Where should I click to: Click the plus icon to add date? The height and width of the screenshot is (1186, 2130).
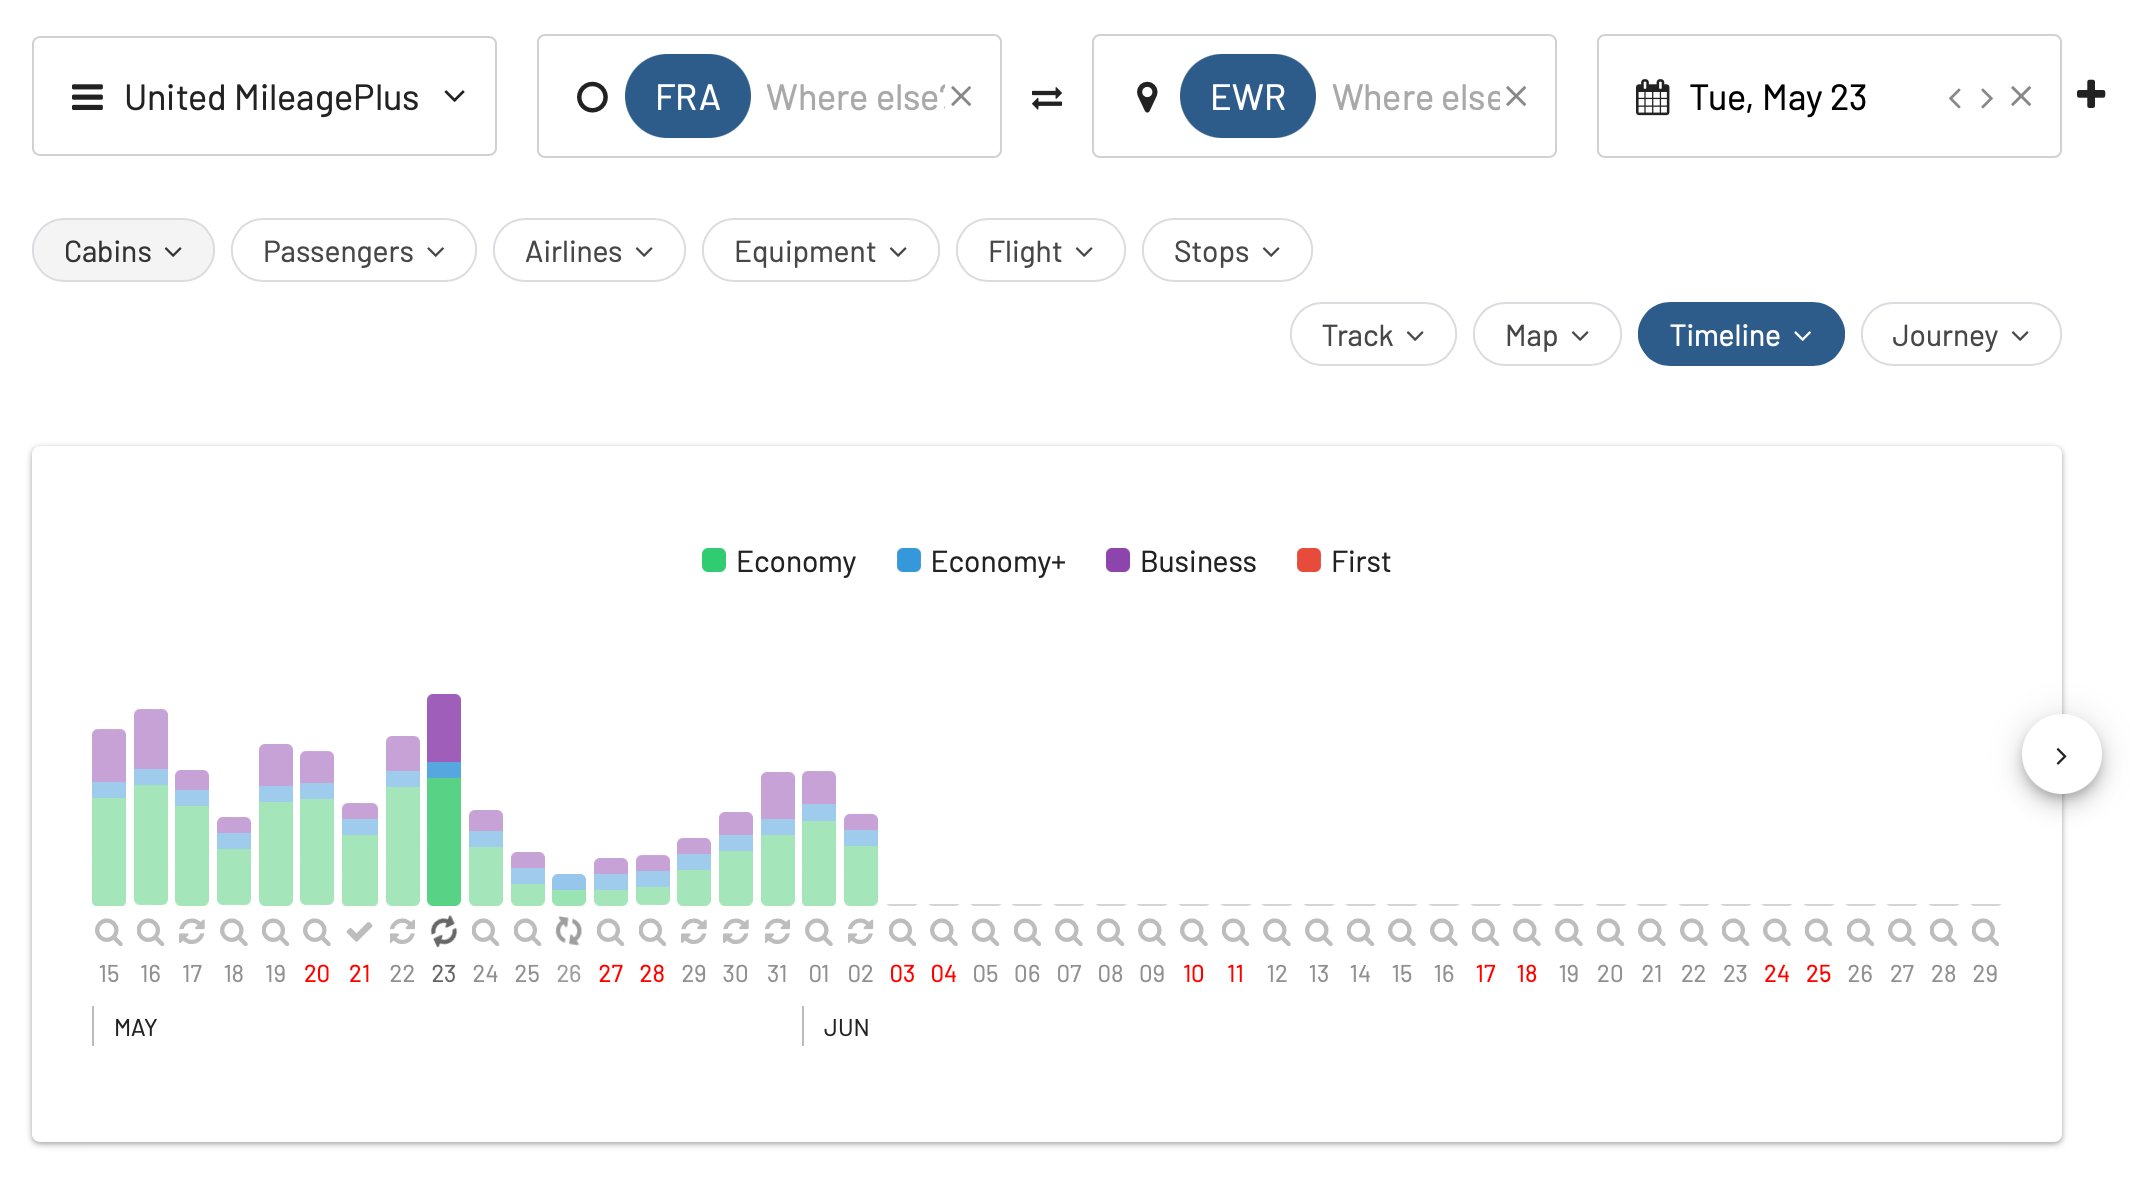(x=2091, y=95)
